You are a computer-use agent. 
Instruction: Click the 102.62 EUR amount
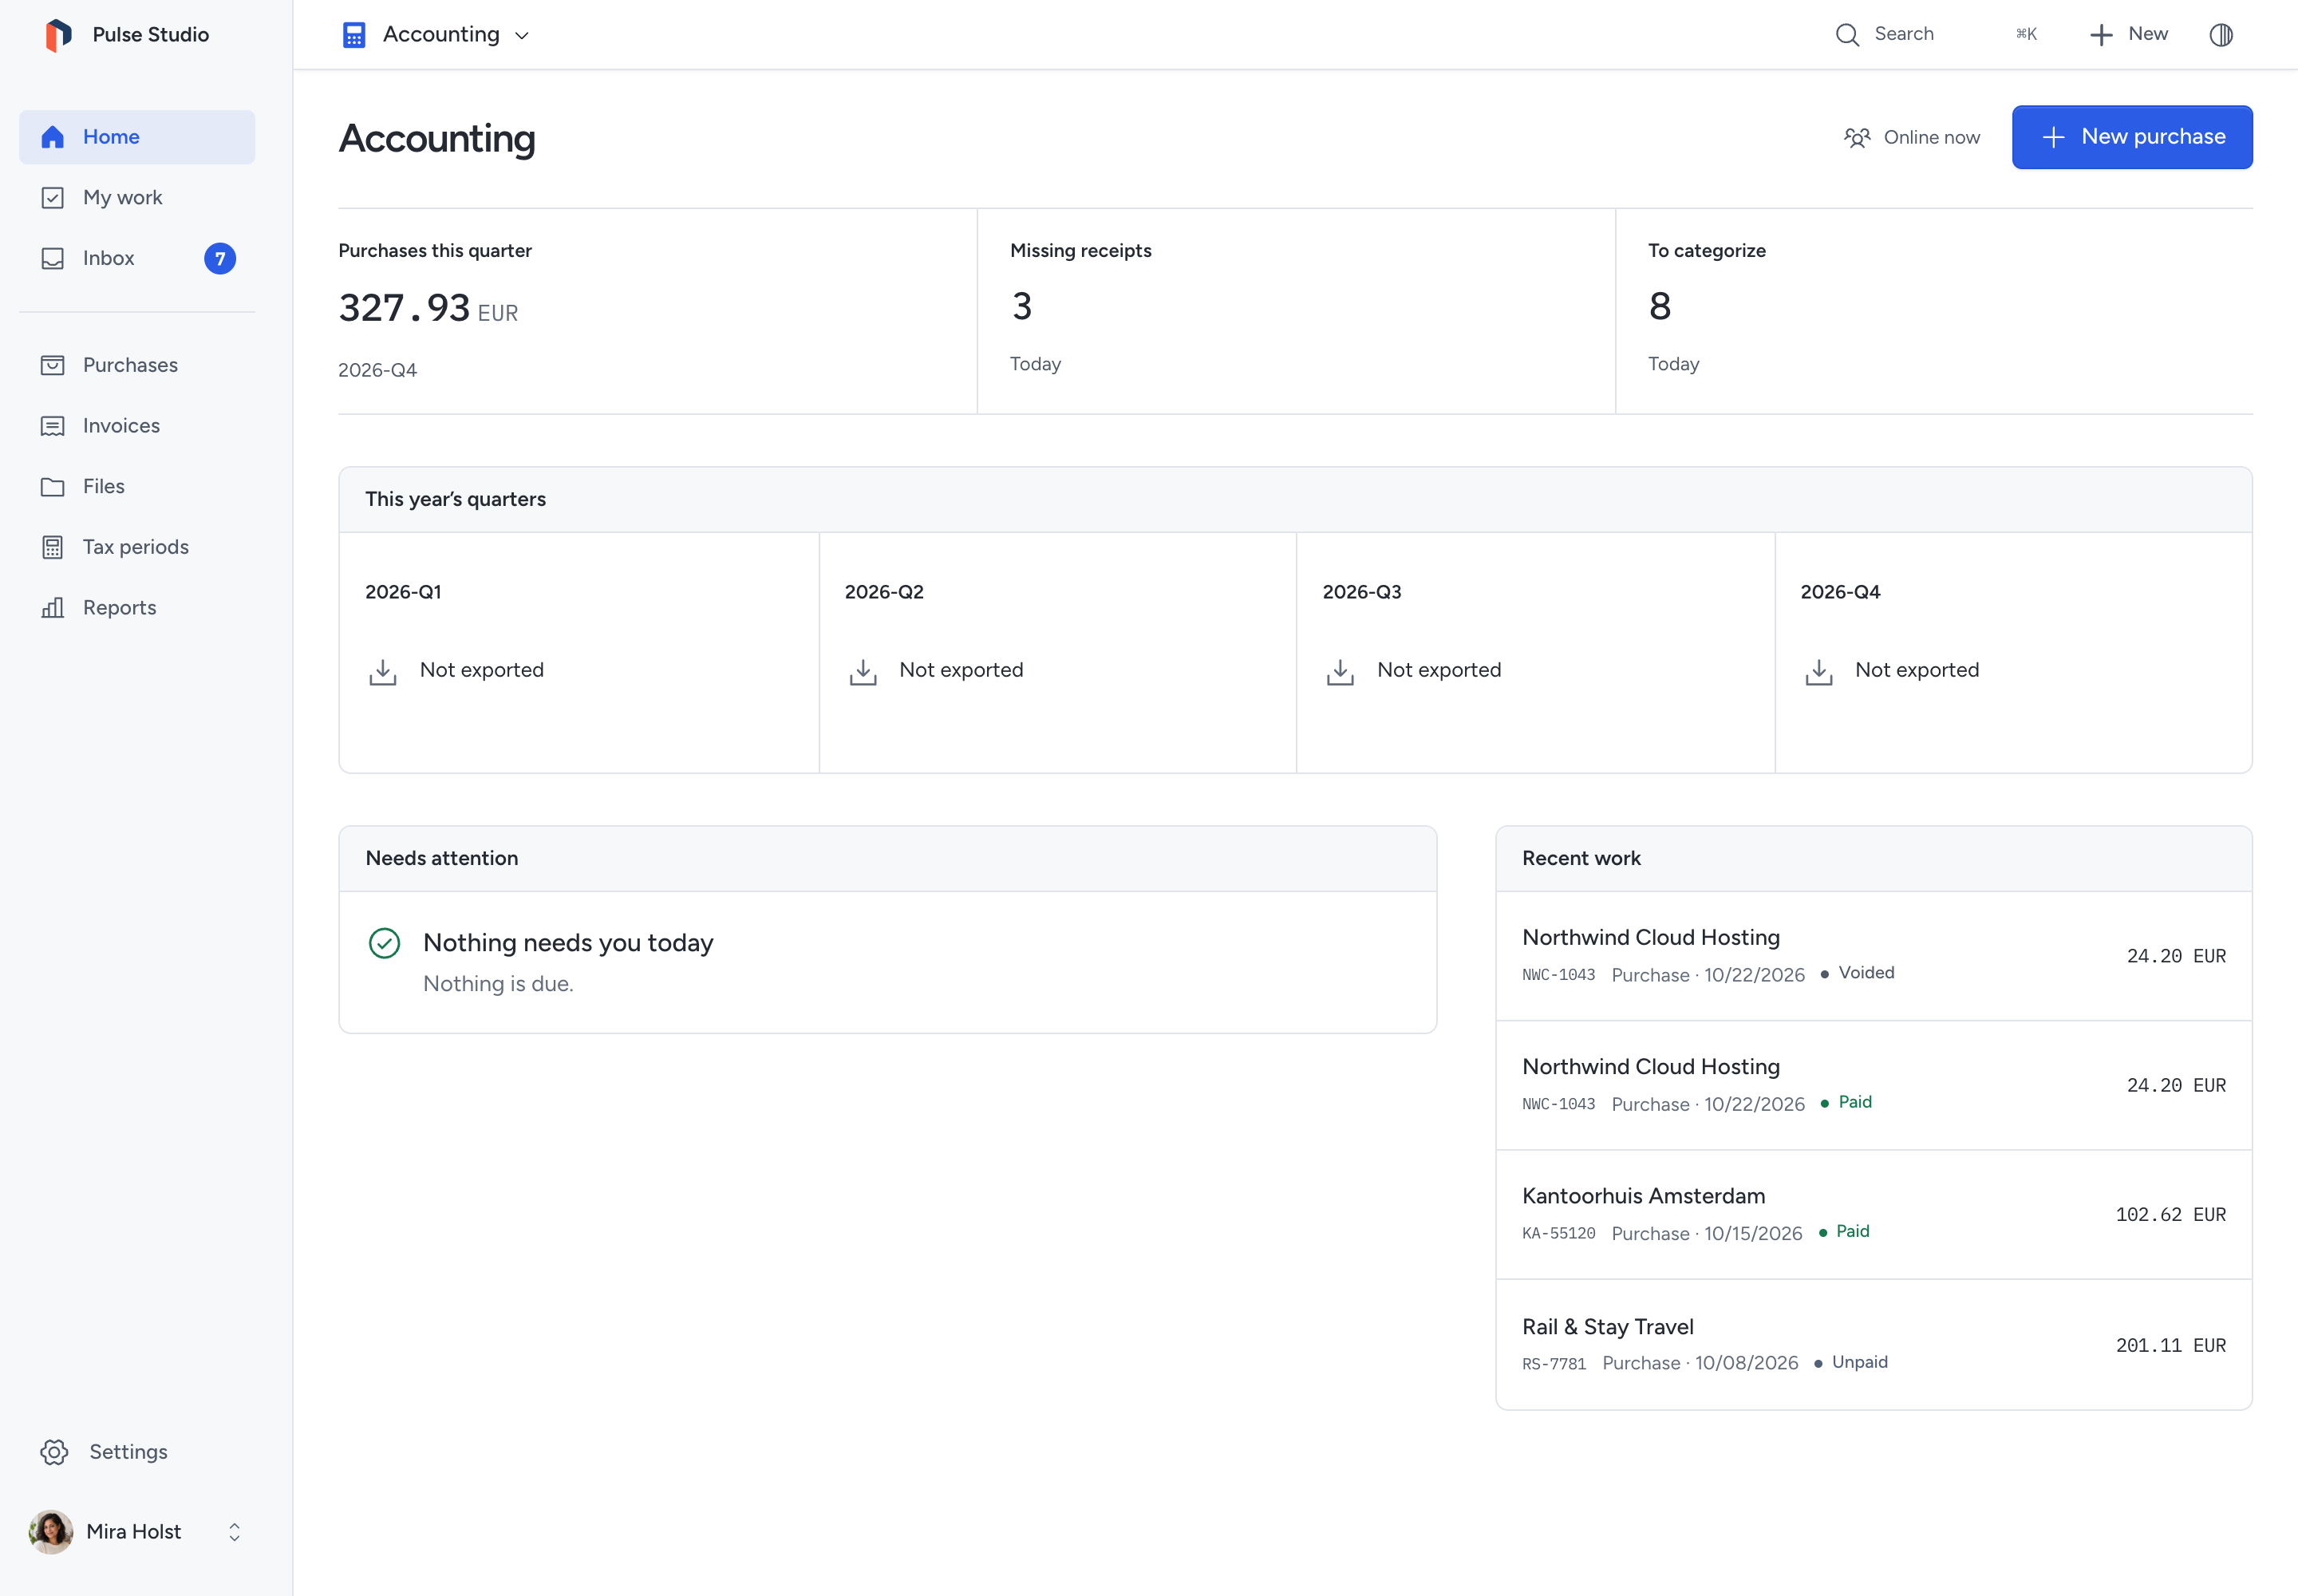pos(2170,1215)
